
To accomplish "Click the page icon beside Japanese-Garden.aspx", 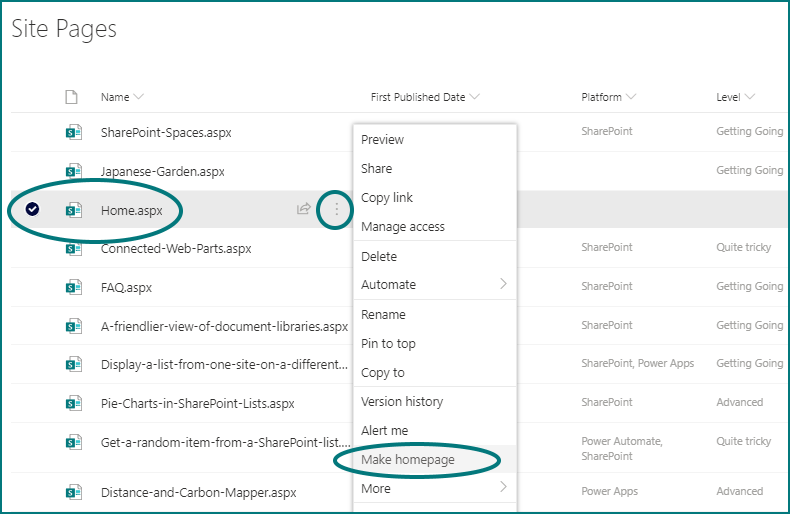I will coord(72,171).
